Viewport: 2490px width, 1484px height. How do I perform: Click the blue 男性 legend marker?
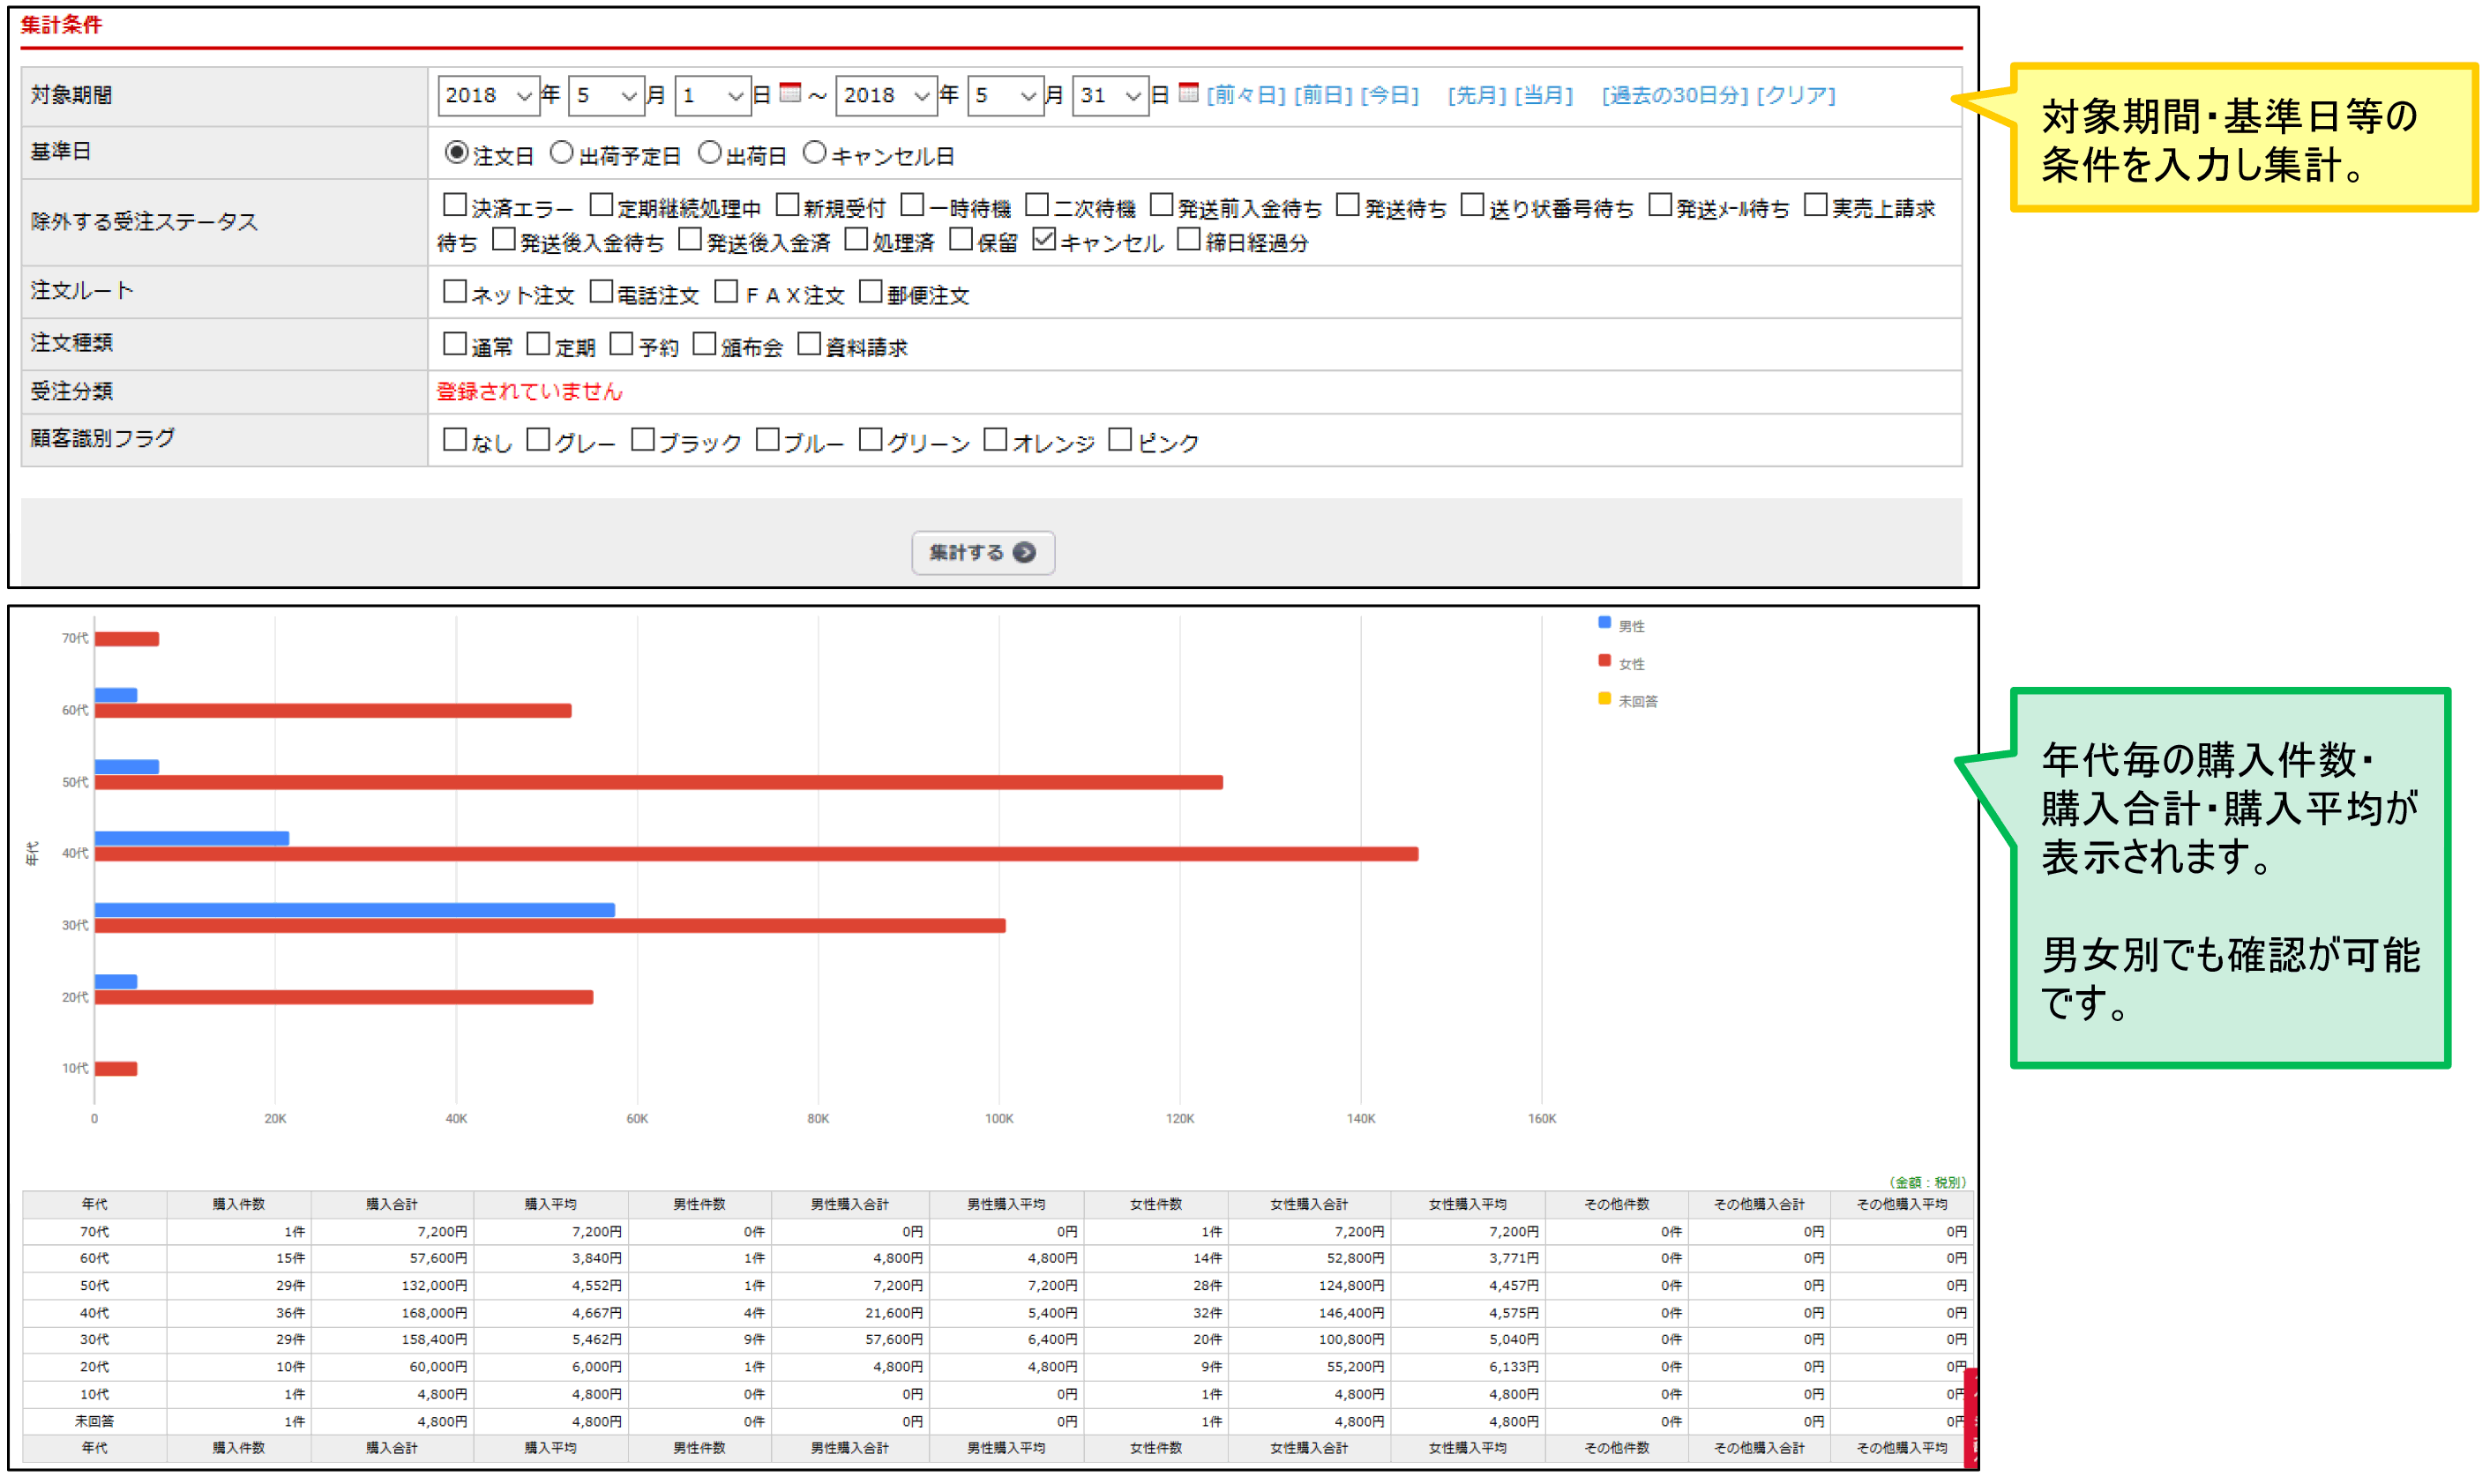click(1606, 623)
